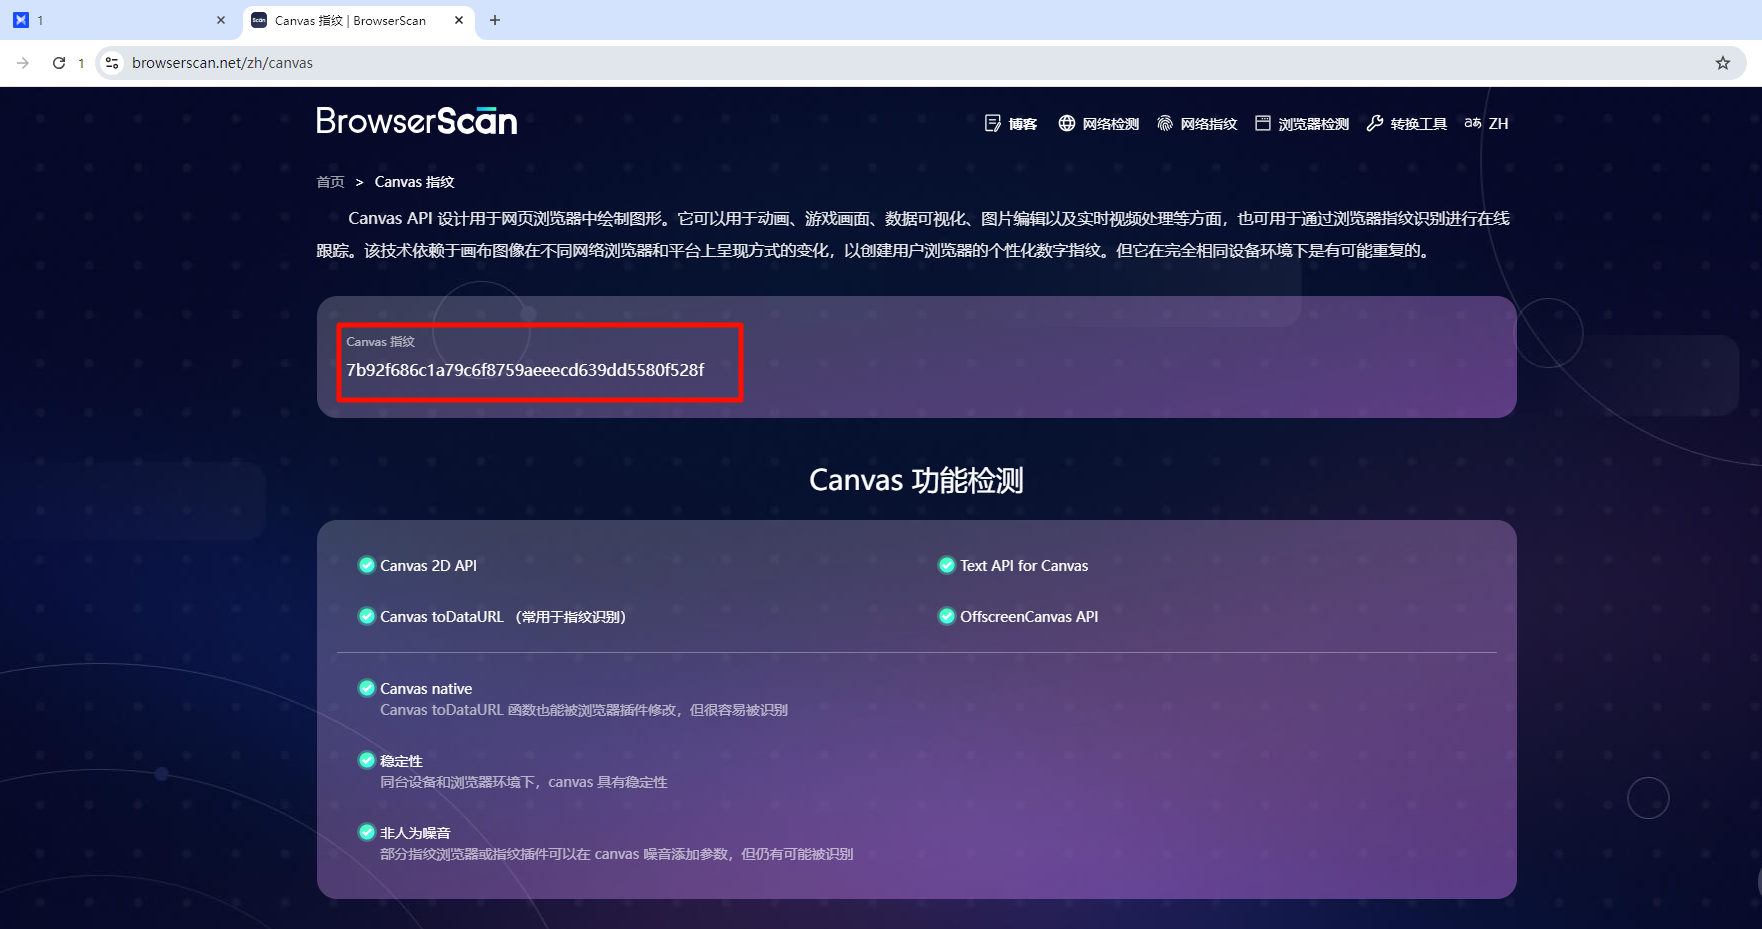Click the 稳定性 check icon

pos(367,760)
